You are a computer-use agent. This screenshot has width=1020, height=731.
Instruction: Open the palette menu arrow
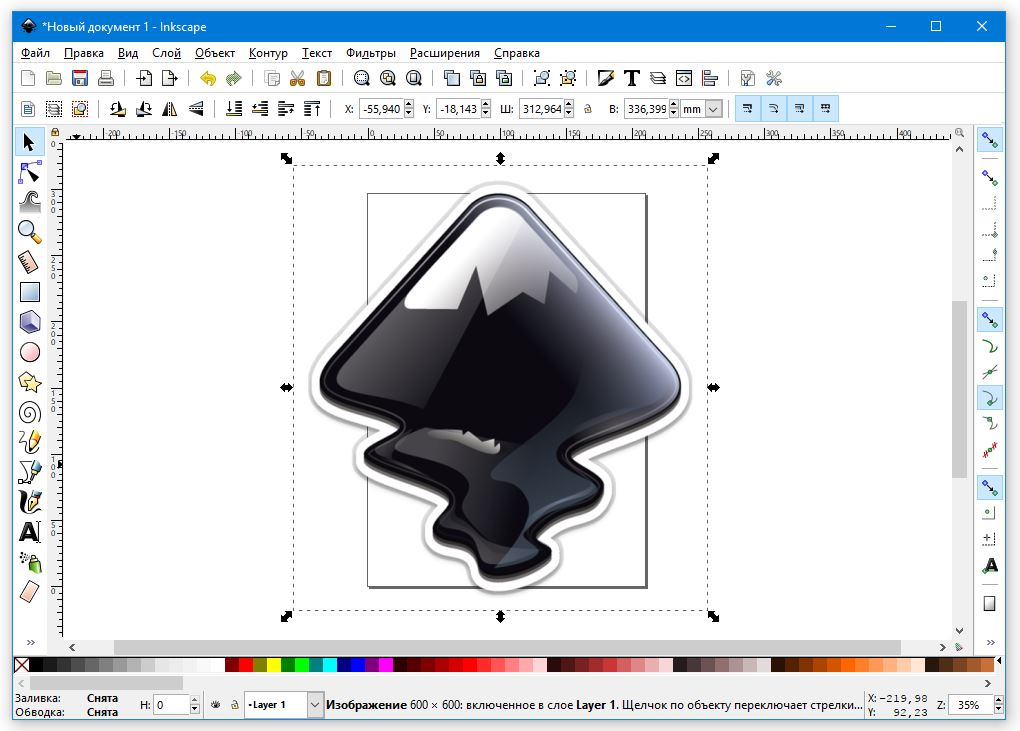point(999,661)
